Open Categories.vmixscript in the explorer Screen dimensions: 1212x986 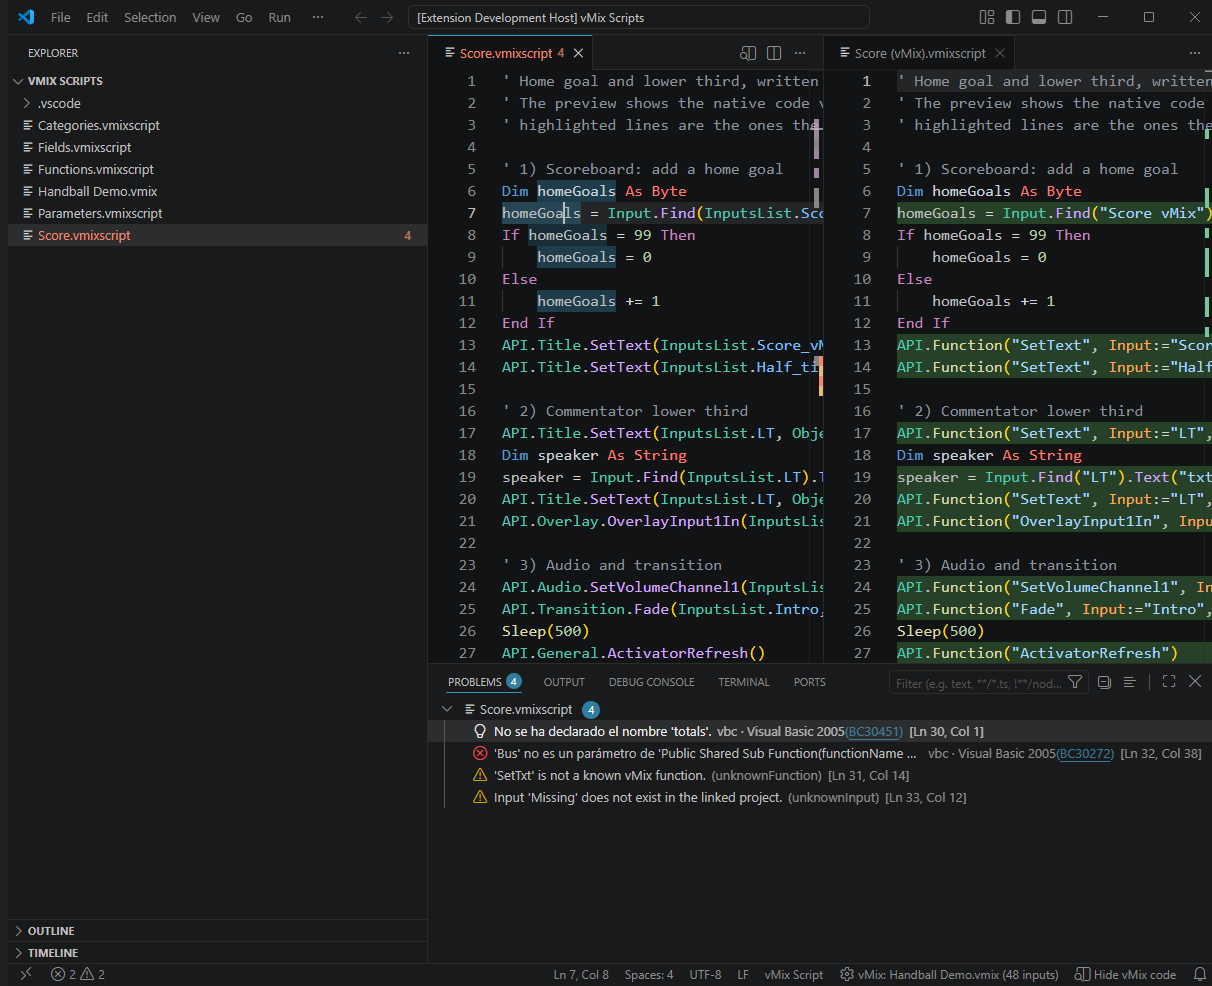[217, 125]
